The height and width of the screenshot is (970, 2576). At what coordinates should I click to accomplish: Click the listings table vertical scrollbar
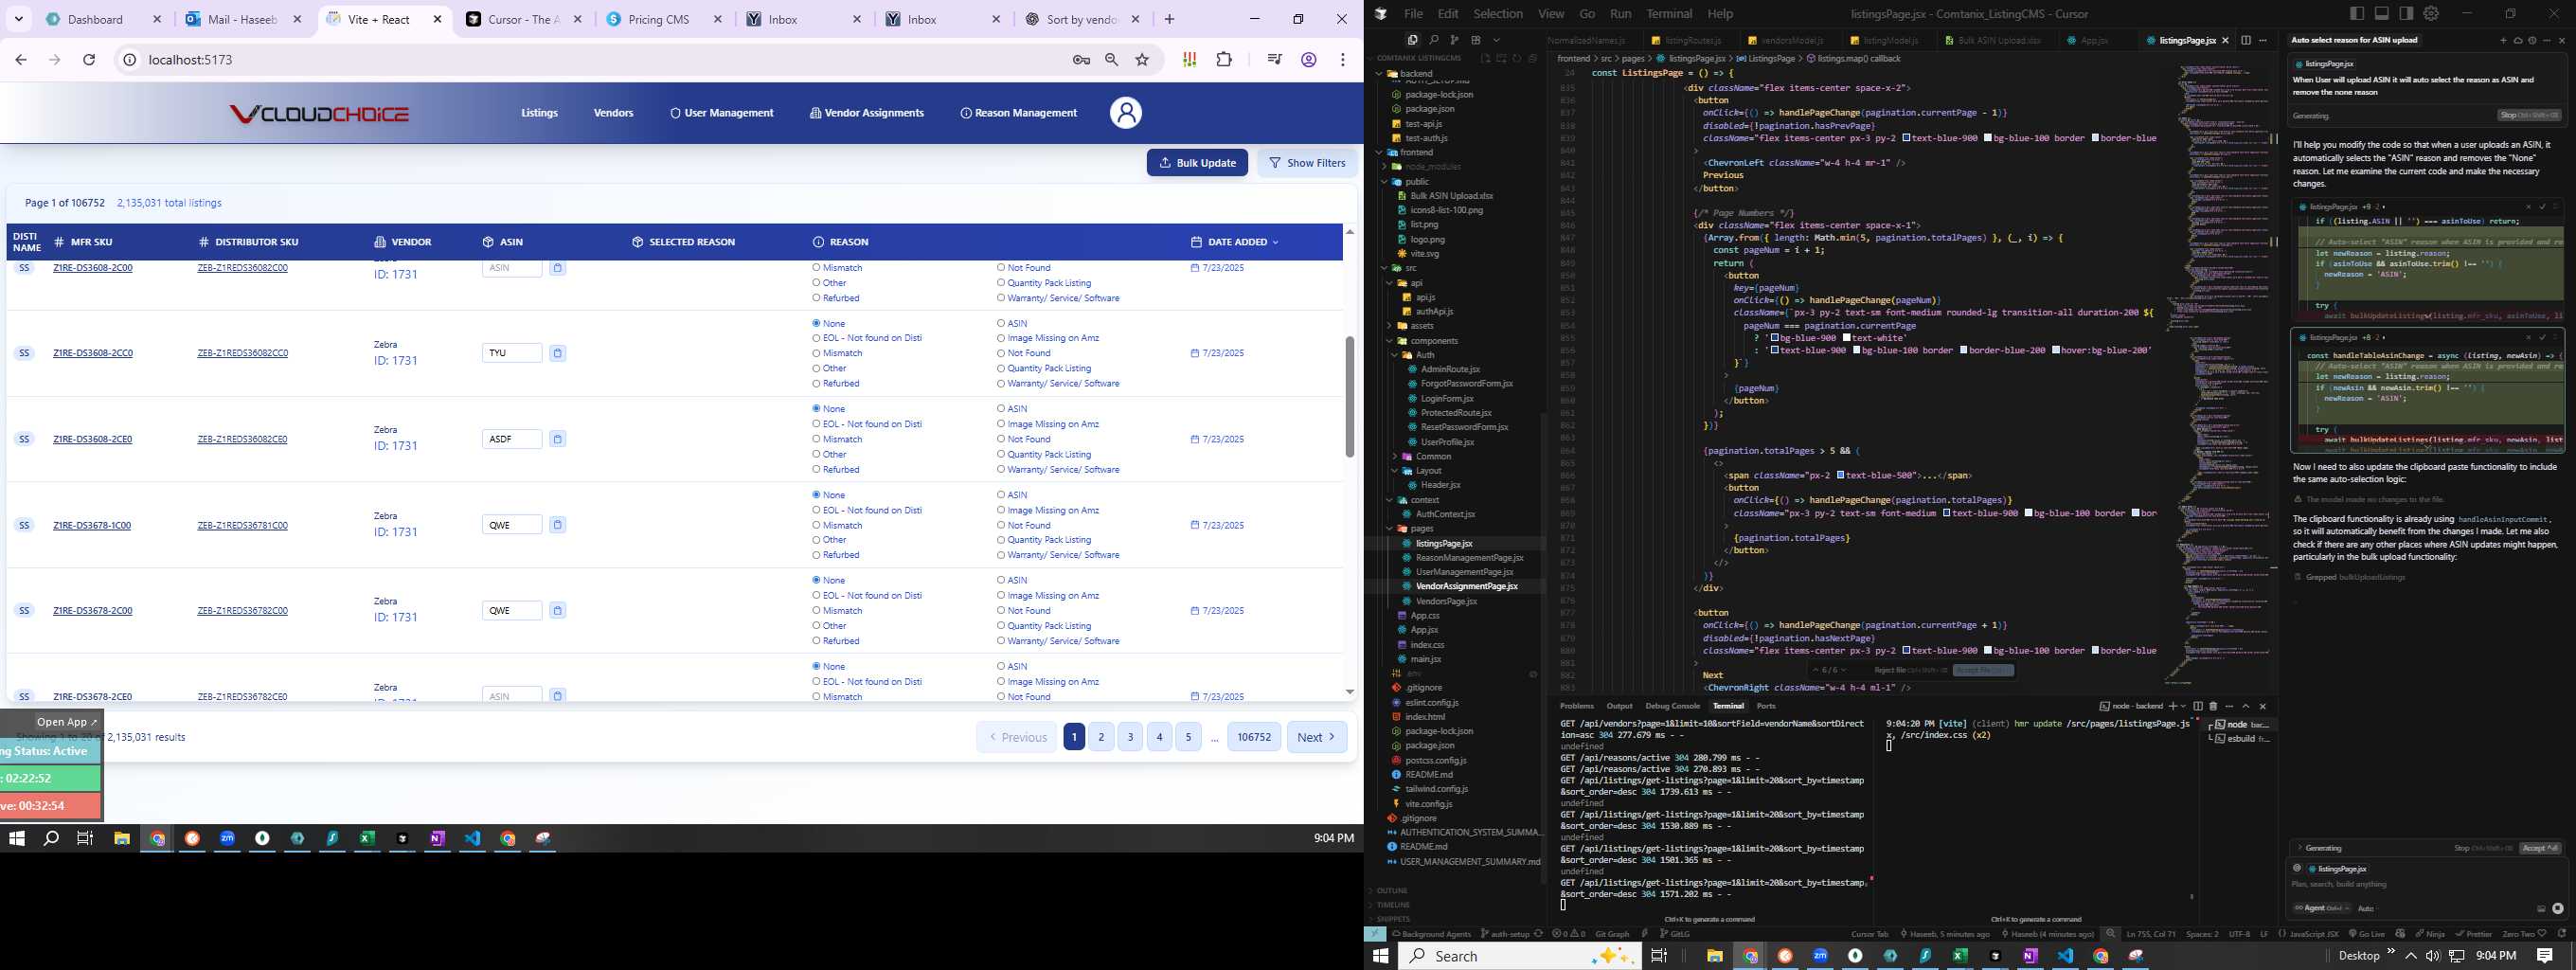click(1349, 397)
